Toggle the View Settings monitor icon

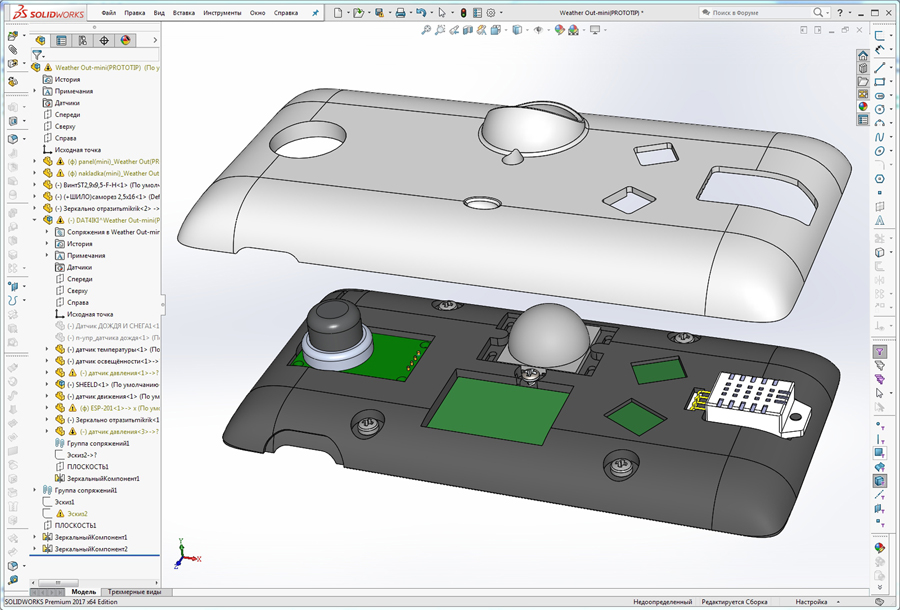coord(595,29)
